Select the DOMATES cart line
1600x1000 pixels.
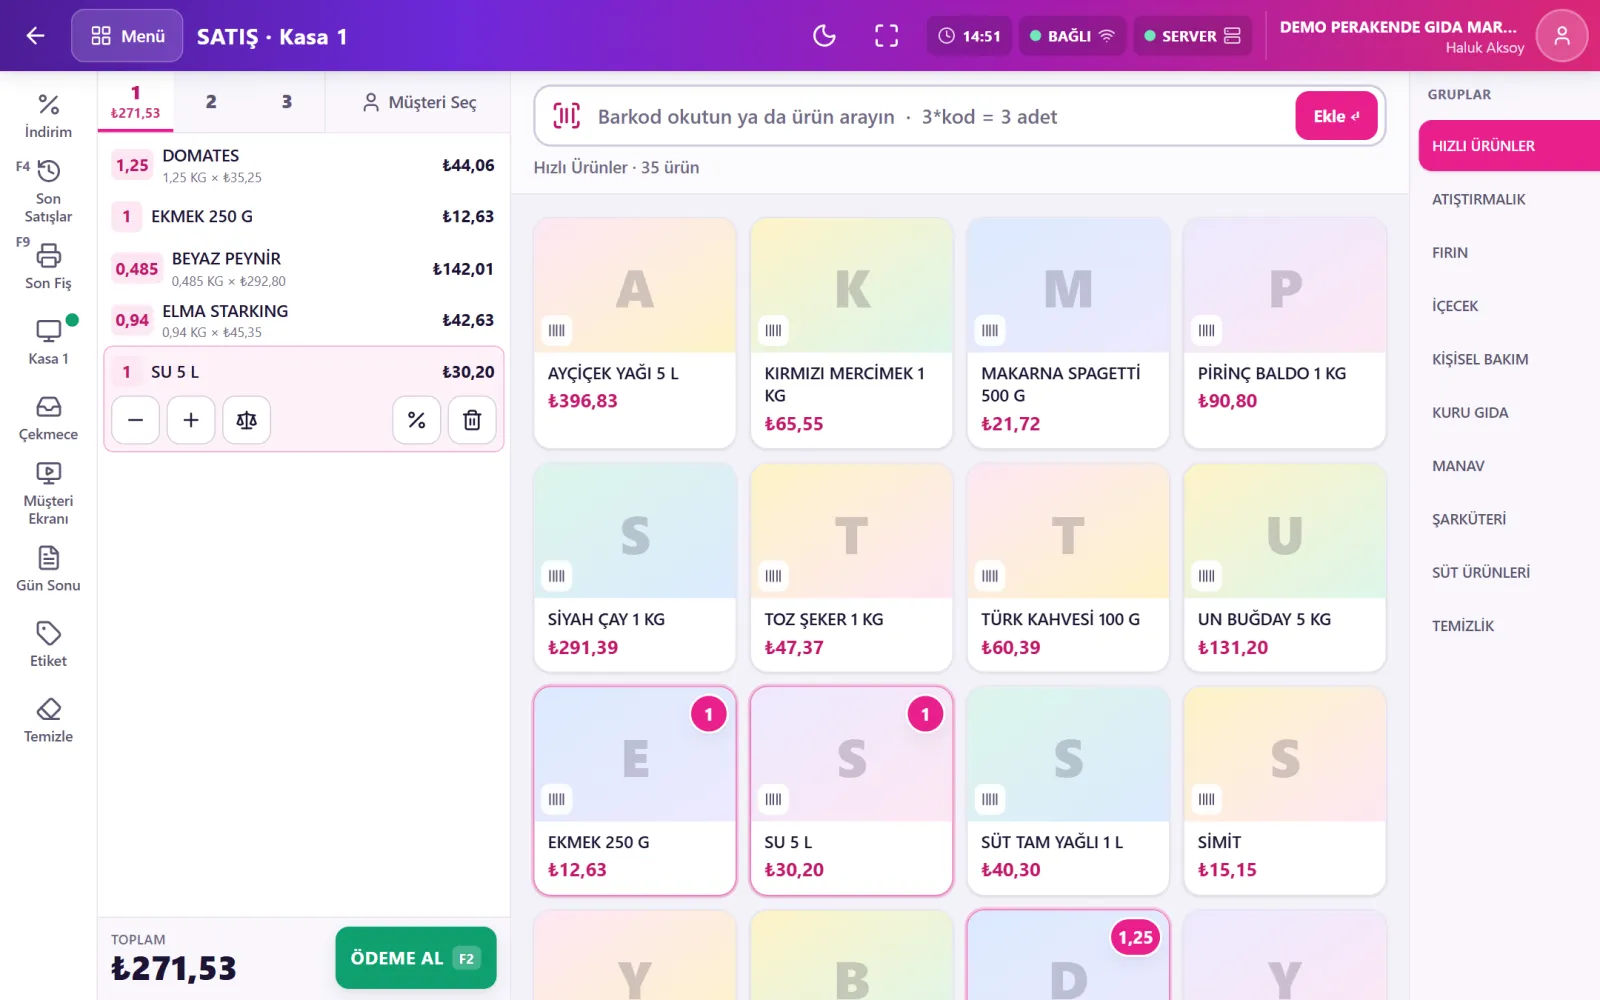(304, 165)
